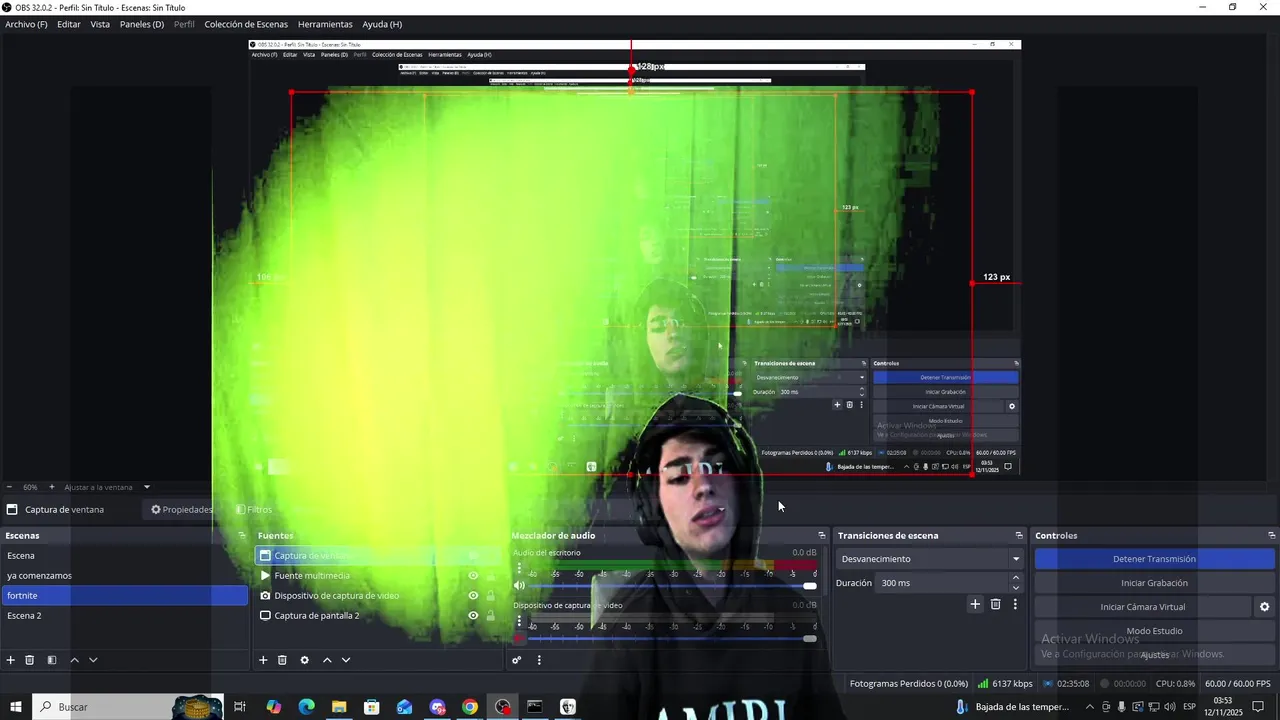The image size is (1280, 720).
Task: Open scene filters icon in Escenas toolbar
Action: [x=52, y=660]
